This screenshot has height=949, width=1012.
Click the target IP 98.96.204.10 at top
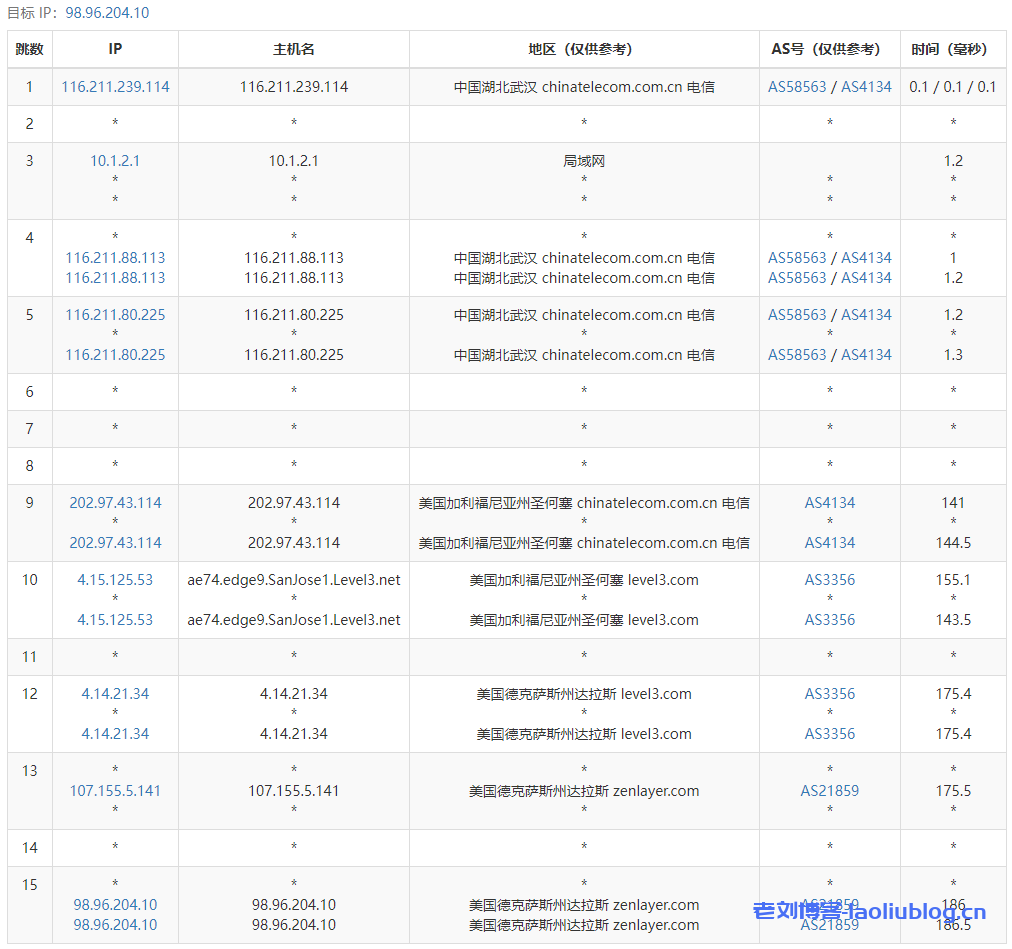click(107, 13)
